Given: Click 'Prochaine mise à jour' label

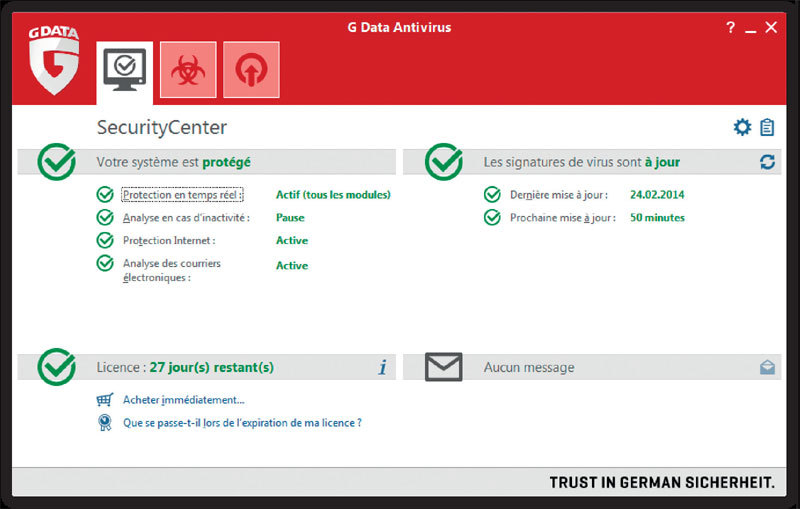Looking at the screenshot, I should coord(563,218).
